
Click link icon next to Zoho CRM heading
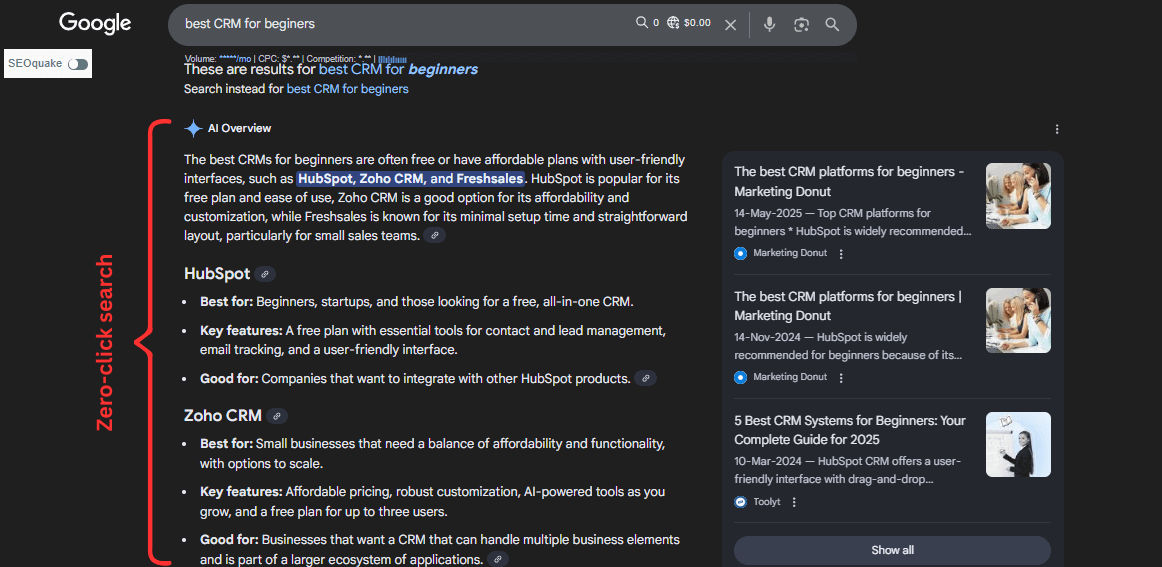(x=276, y=417)
